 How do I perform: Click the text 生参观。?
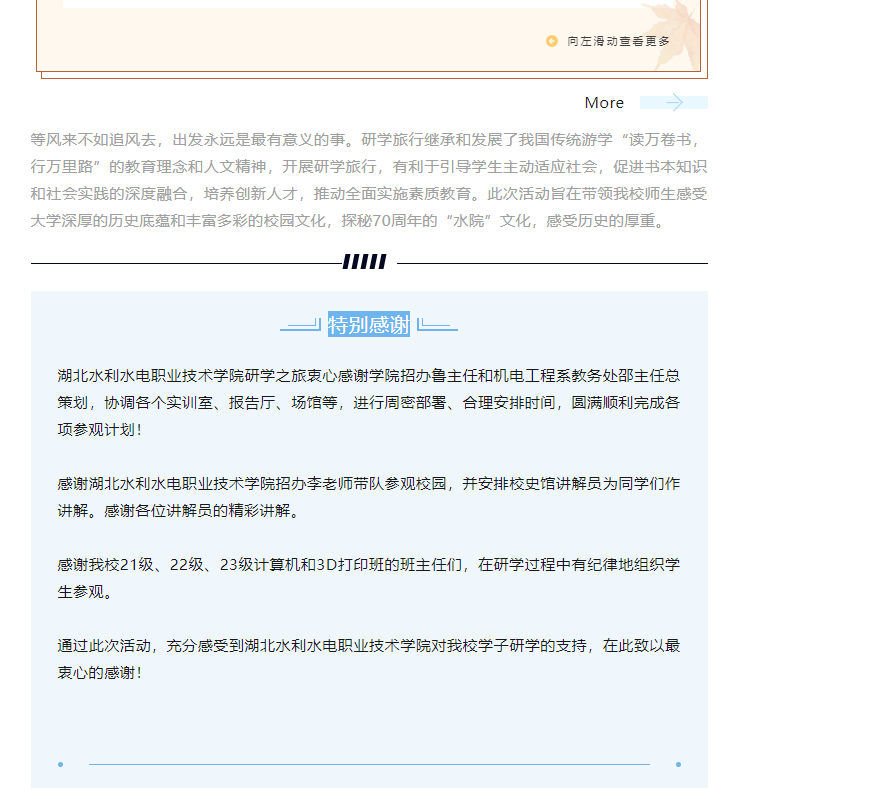(x=84, y=592)
